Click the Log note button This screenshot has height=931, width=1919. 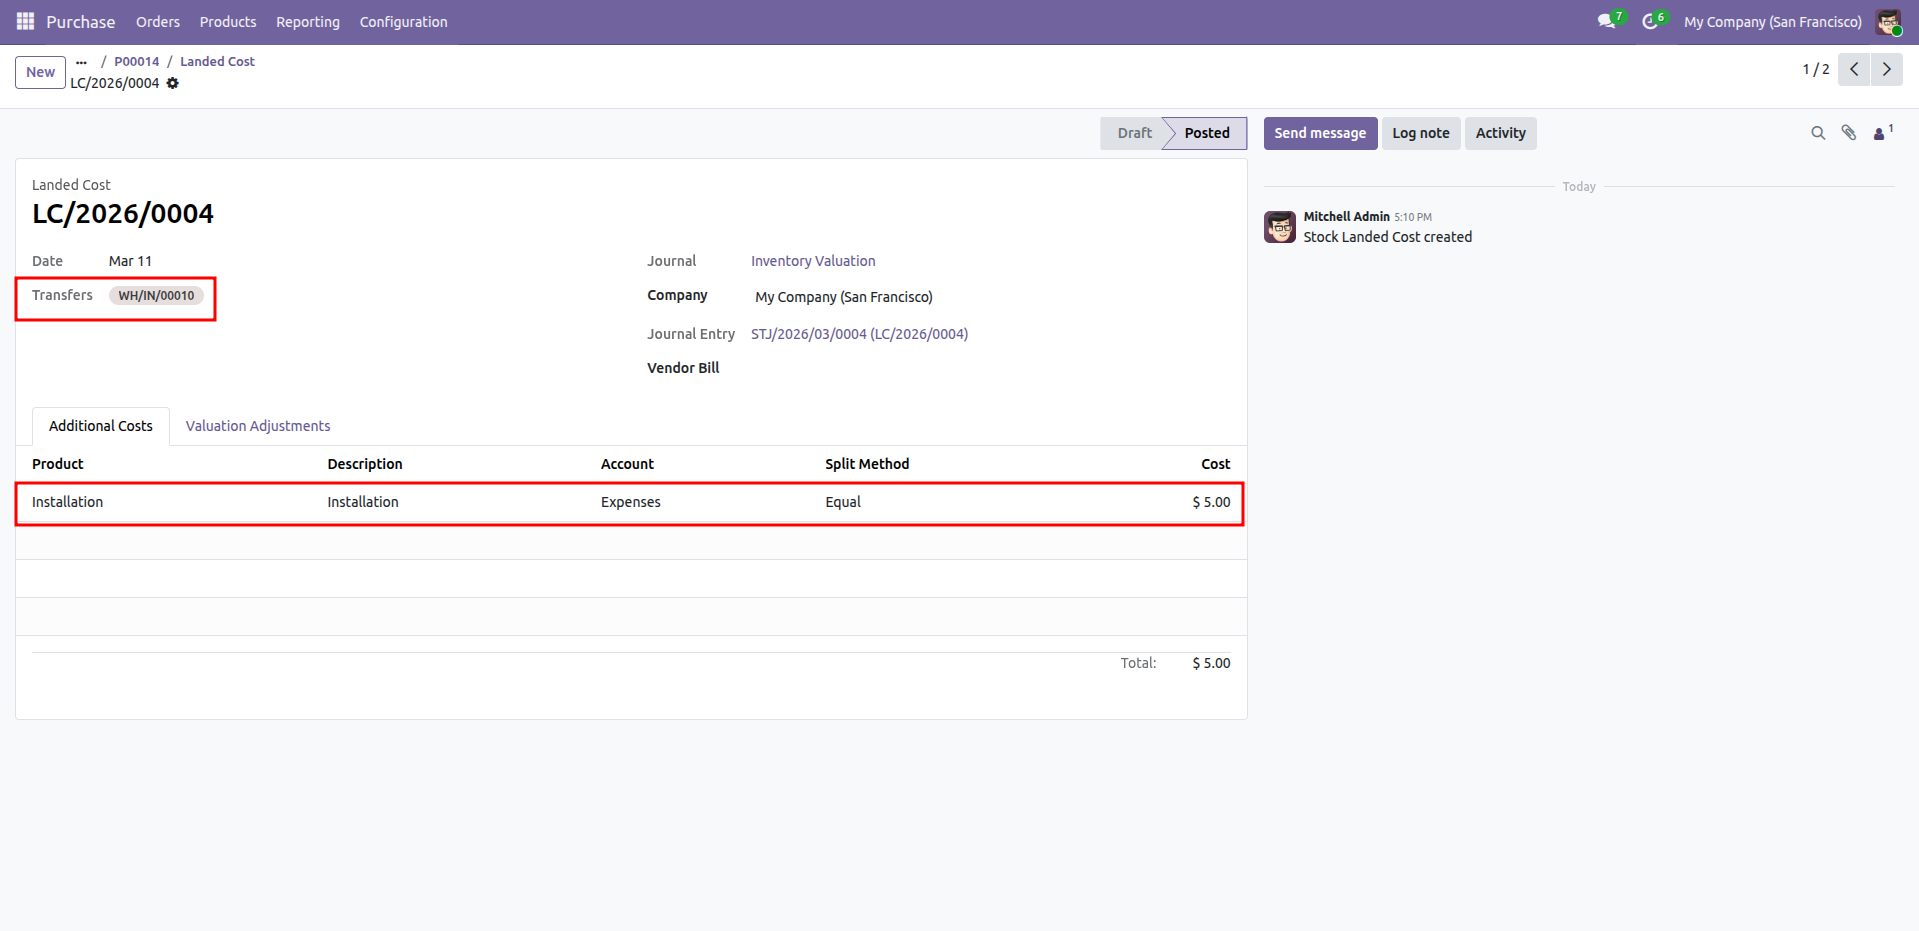[1420, 133]
